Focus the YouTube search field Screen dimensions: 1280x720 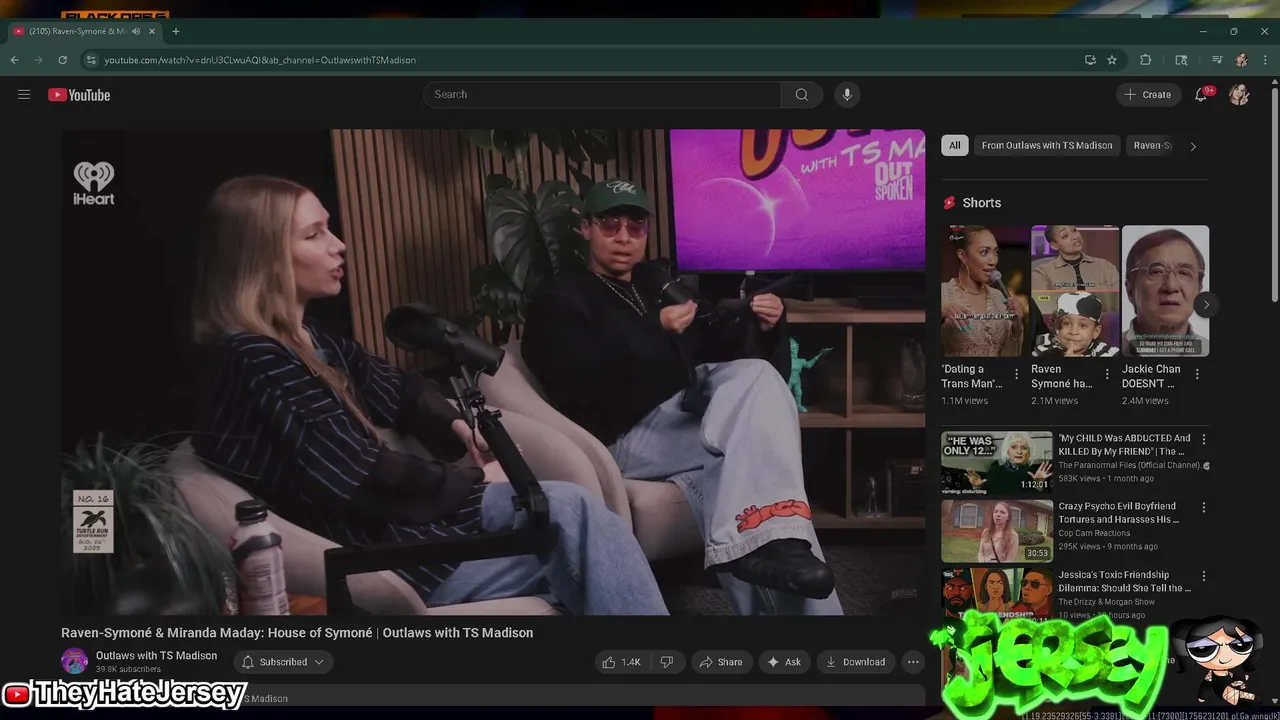602,94
